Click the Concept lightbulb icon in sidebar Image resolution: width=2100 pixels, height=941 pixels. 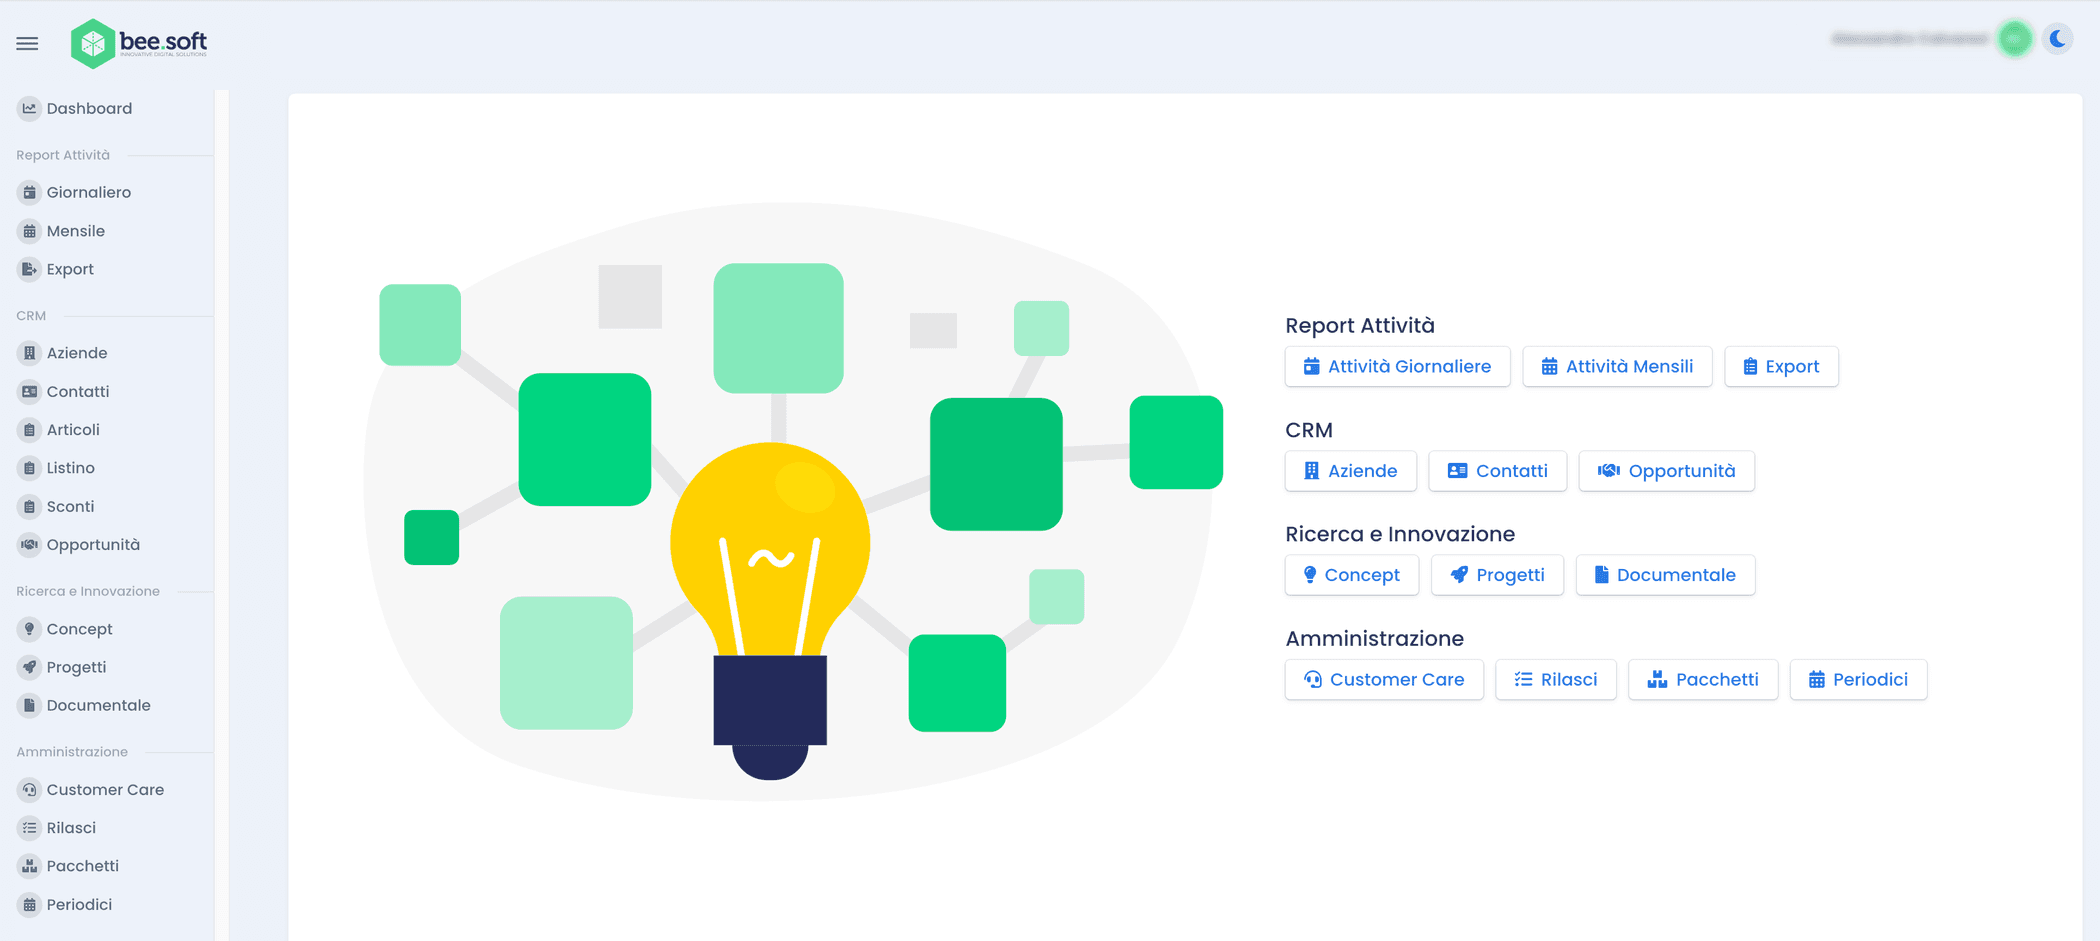(29, 629)
